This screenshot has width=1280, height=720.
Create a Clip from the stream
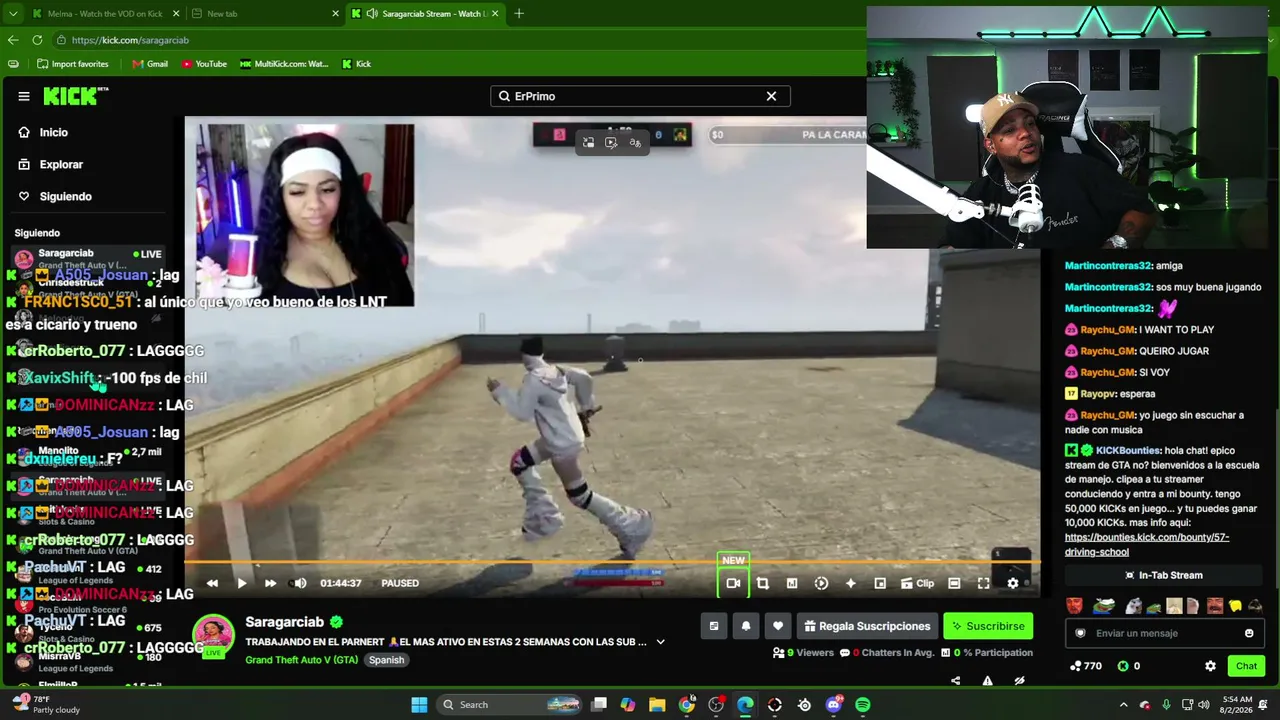tap(917, 583)
